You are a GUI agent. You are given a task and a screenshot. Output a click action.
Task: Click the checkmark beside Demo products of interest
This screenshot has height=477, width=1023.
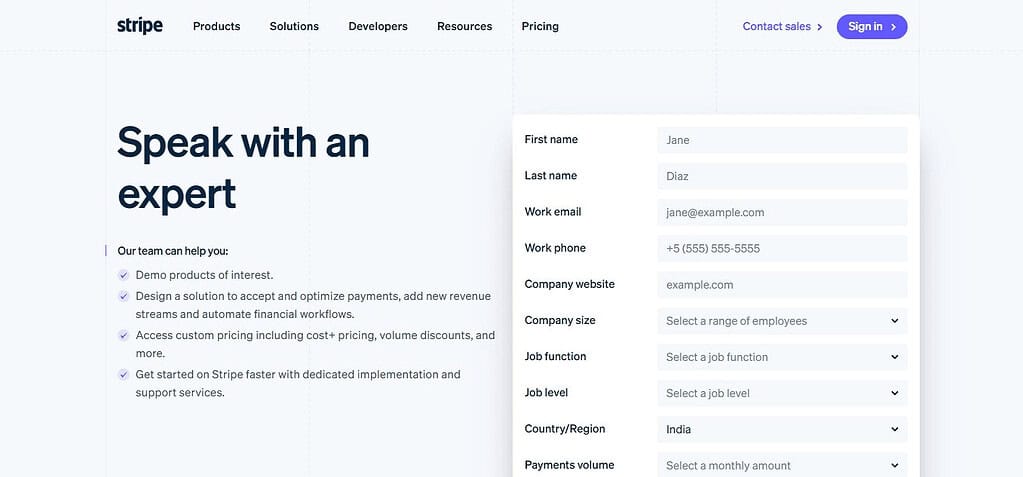coord(123,275)
